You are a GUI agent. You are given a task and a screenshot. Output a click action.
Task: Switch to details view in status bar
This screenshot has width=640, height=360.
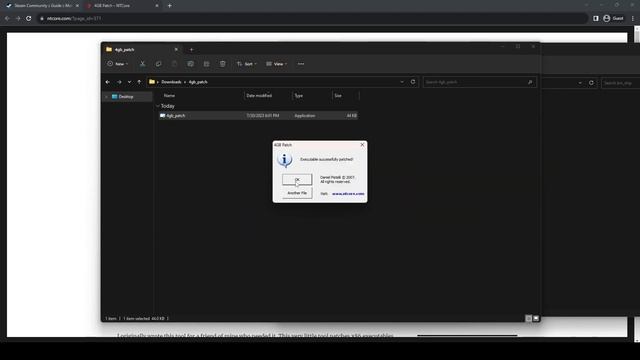(x=529, y=318)
